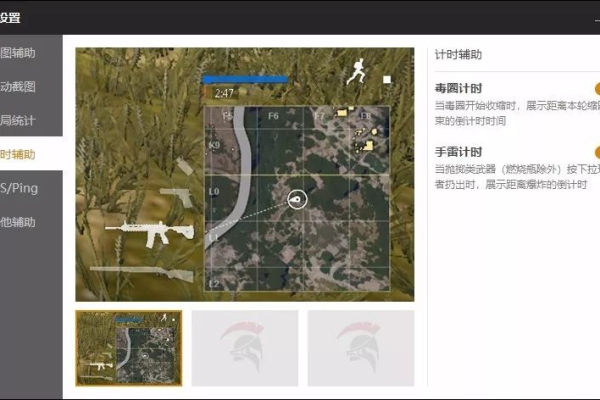Open the 图辅助 sidebar tab
The width and height of the screenshot is (600, 400).
click(31, 52)
